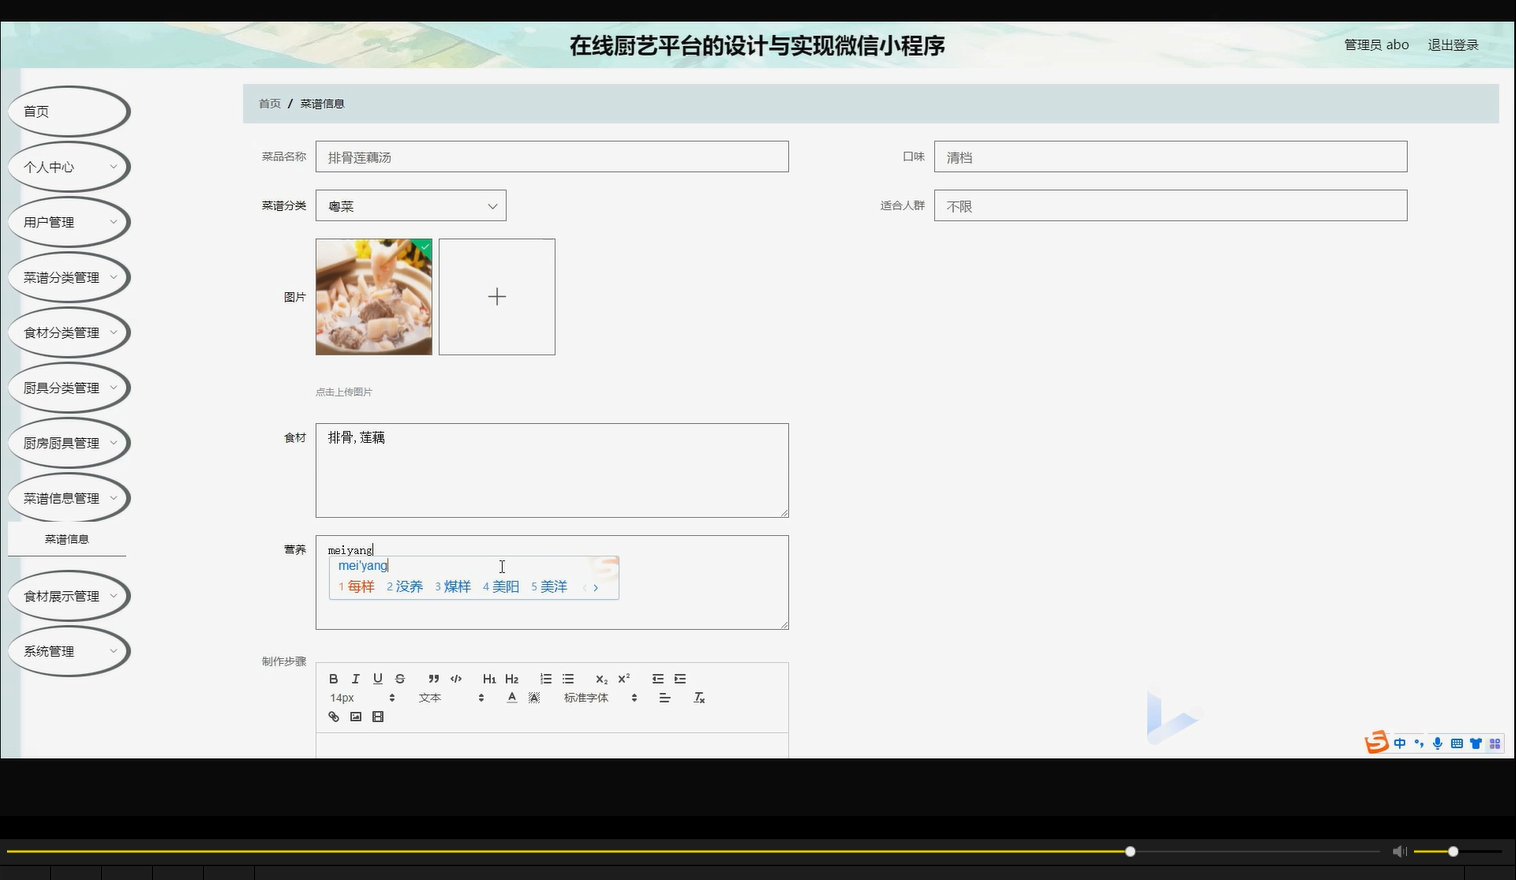The height and width of the screenshot is (880, 1516).
Task: Open the Sogou skin settings shirt icon
Action: click(x=1476, y=743)
